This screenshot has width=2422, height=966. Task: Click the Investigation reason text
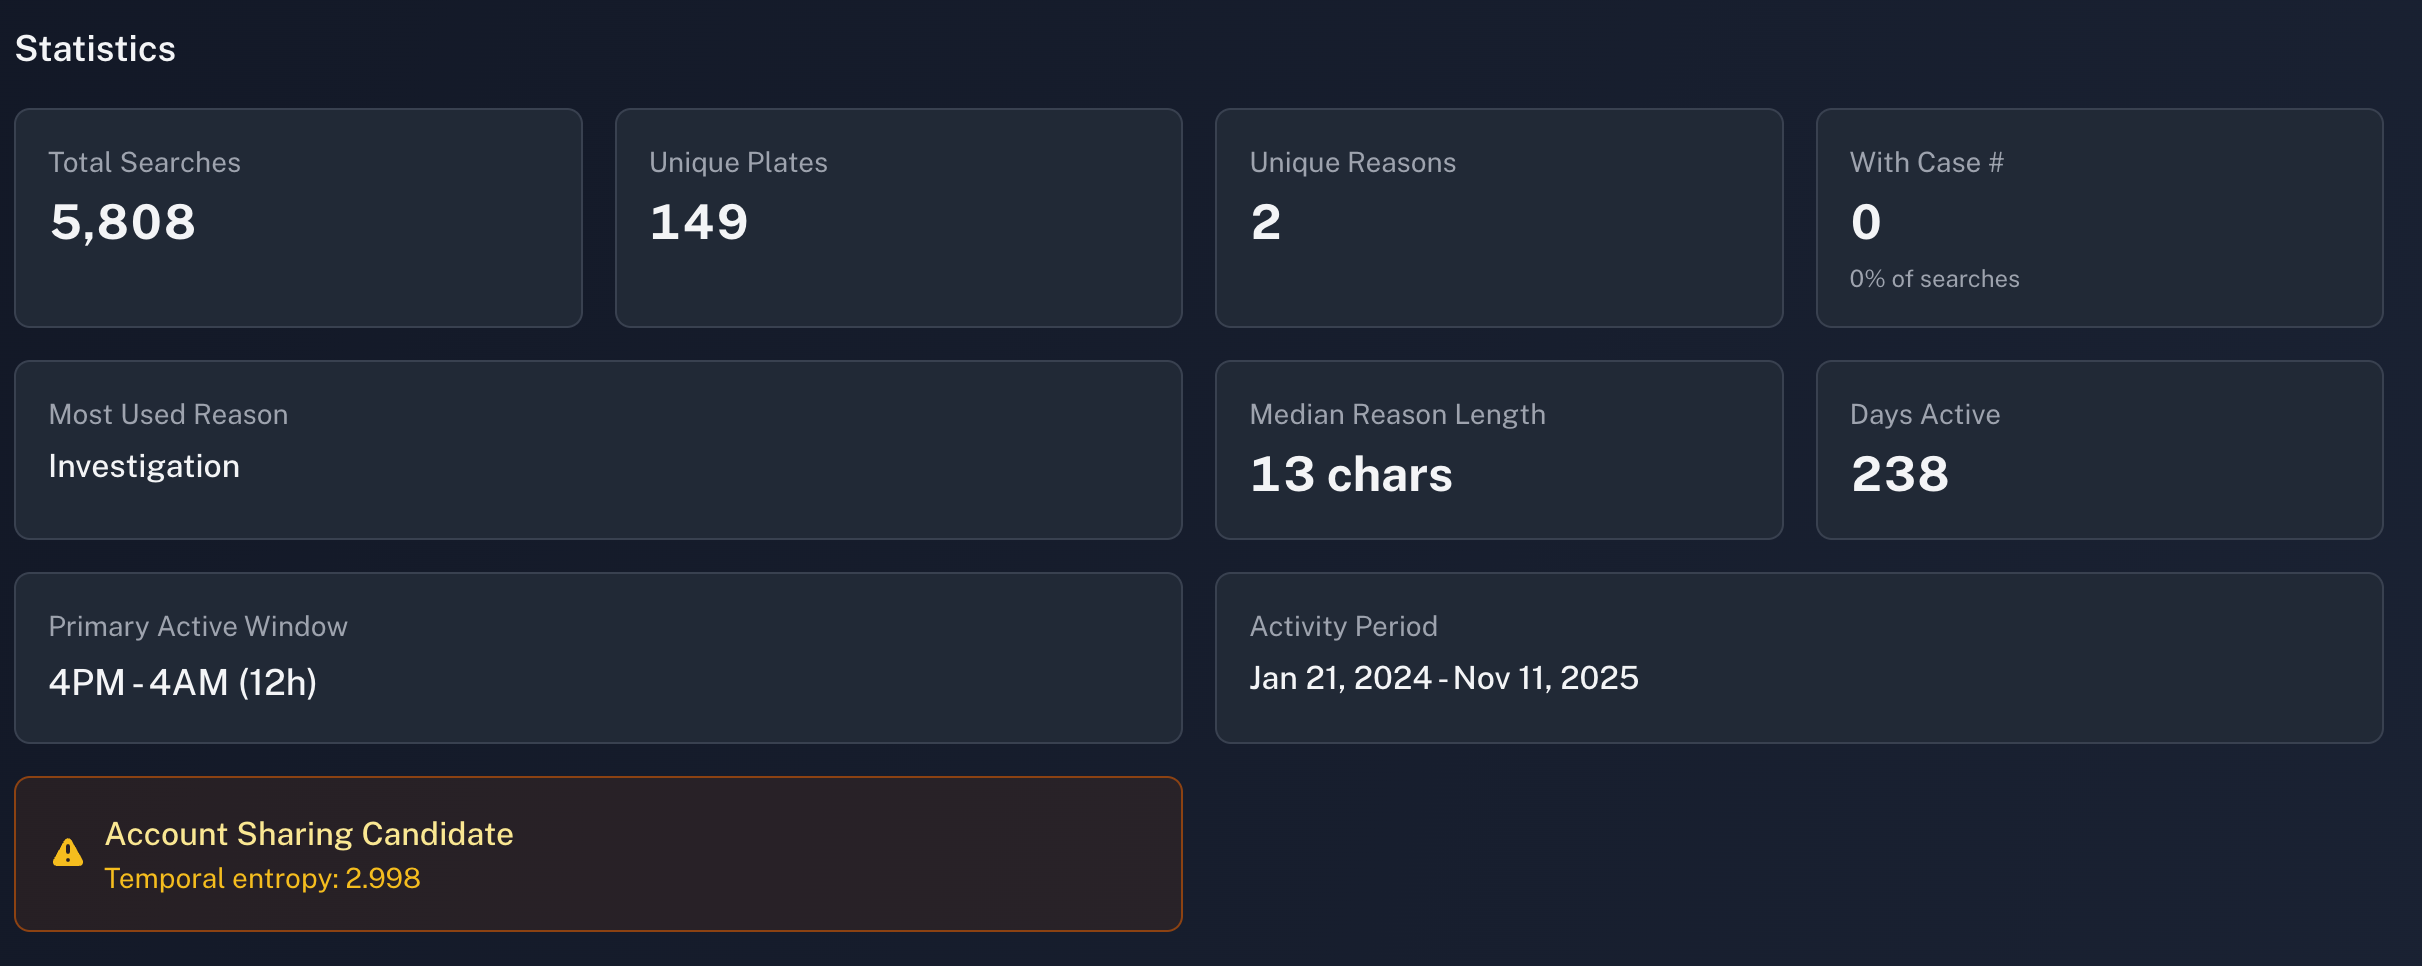(x=144, y=467)
